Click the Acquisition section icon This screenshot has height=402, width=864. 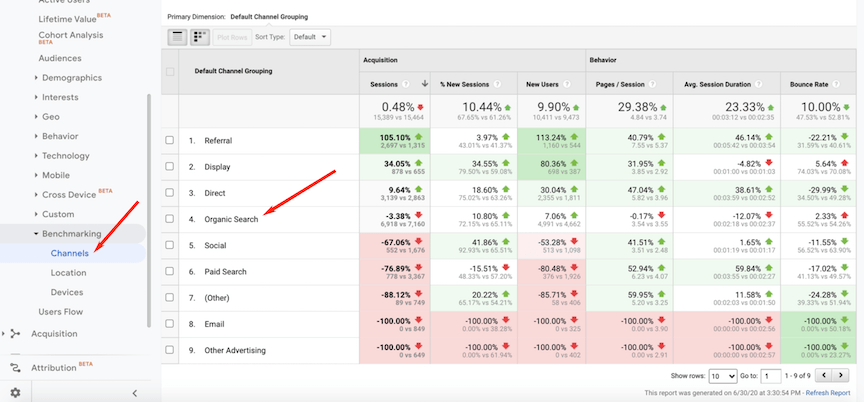(15, 334)
